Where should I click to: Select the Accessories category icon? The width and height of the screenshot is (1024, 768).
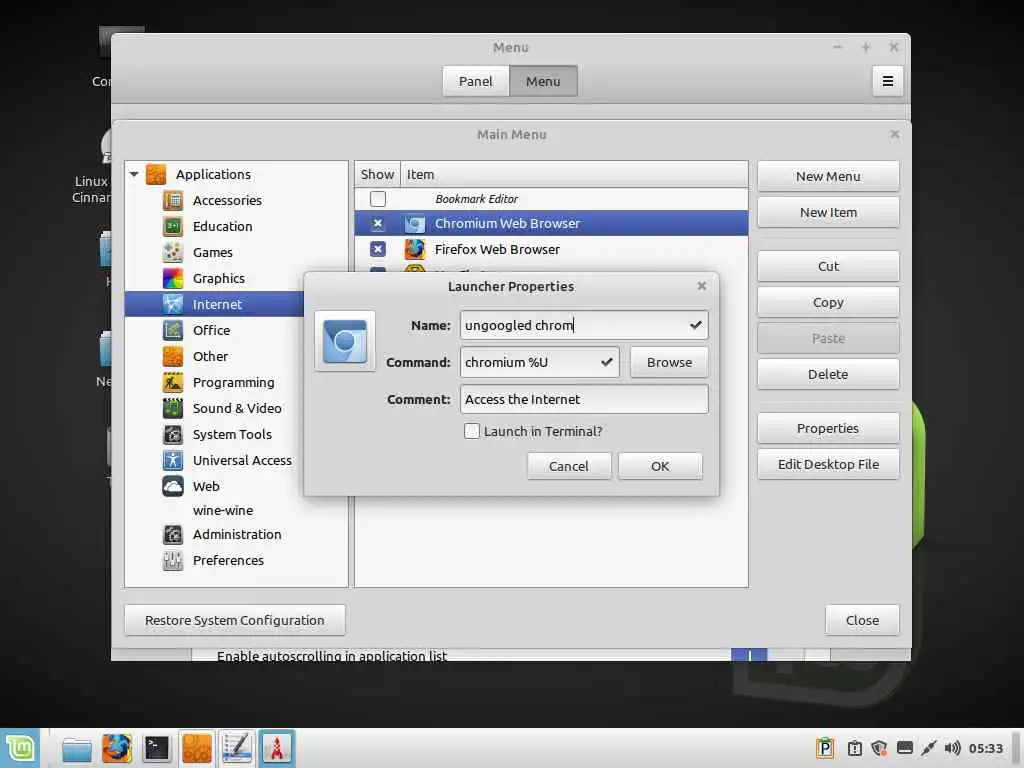173,200
